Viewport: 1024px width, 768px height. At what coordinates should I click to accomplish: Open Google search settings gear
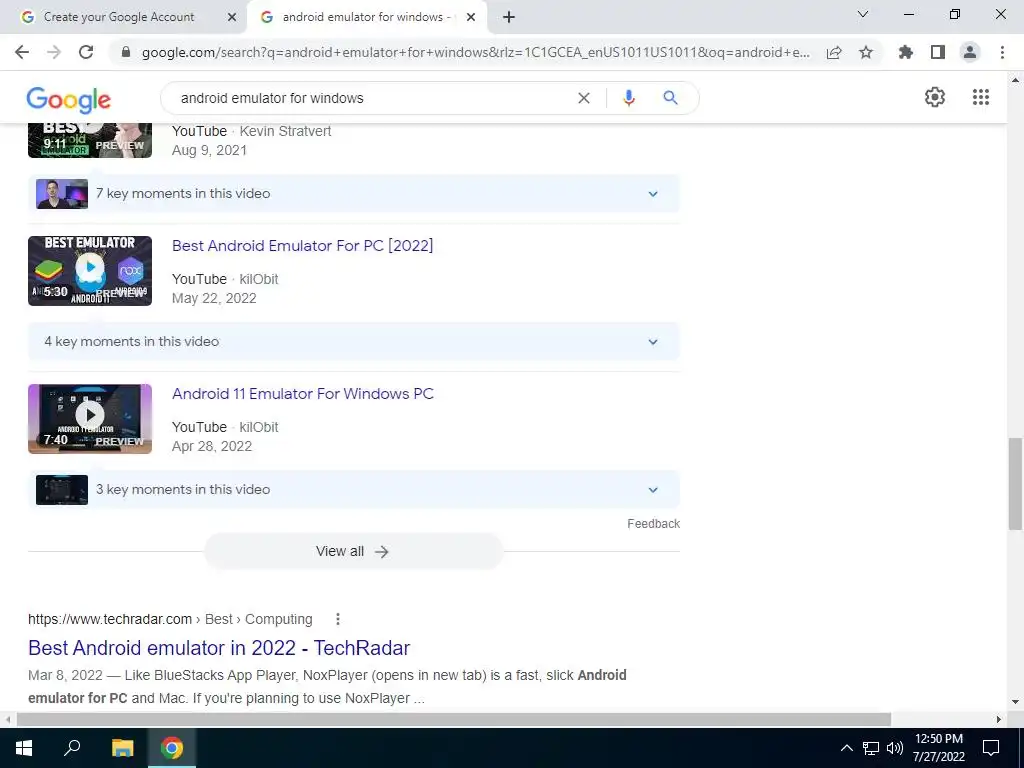click(935, 97)
